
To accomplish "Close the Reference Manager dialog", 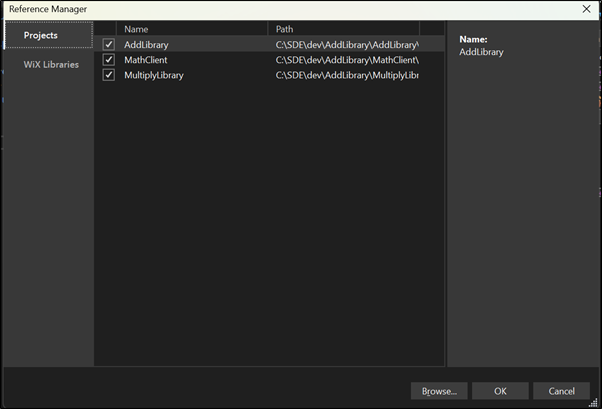I will point(586,9).
